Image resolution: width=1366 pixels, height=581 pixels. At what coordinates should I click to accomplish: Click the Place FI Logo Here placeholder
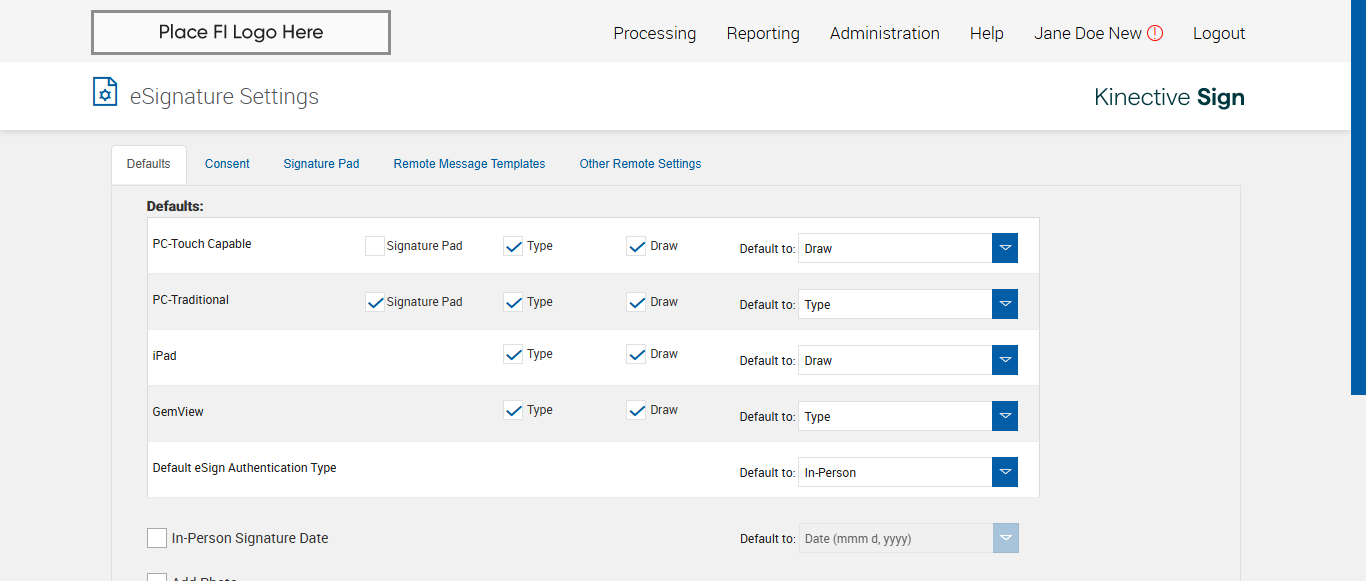click(x=241, y=33)
